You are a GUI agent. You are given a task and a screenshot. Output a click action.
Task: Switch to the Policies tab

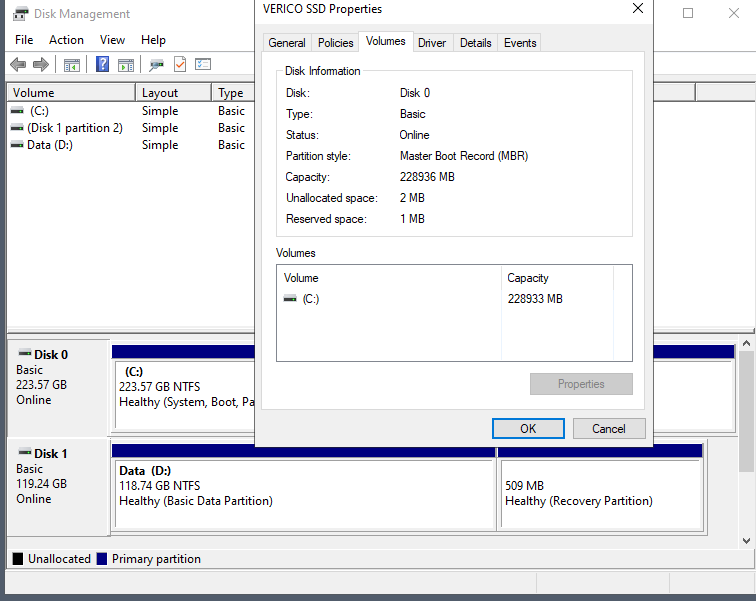click(336, 43)
